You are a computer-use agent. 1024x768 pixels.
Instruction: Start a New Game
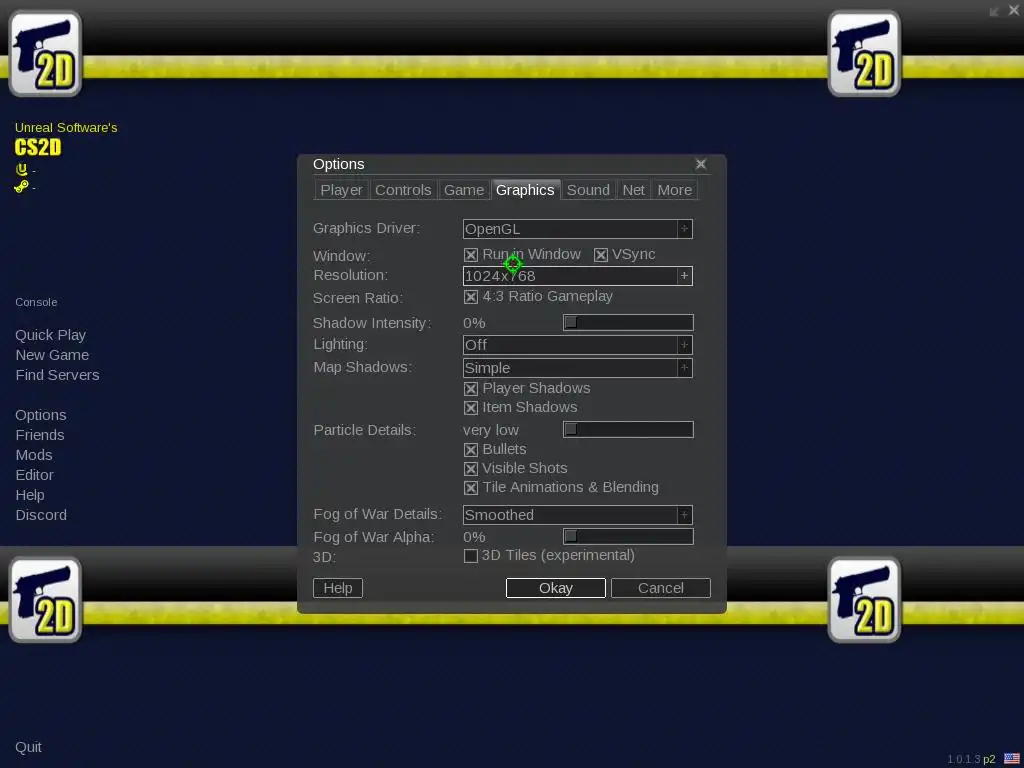click(52, 355)
